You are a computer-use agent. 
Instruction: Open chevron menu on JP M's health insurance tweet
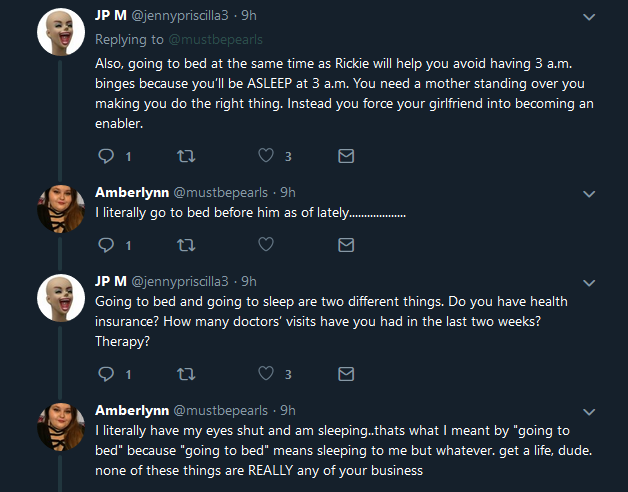click(x=589, y=283)
